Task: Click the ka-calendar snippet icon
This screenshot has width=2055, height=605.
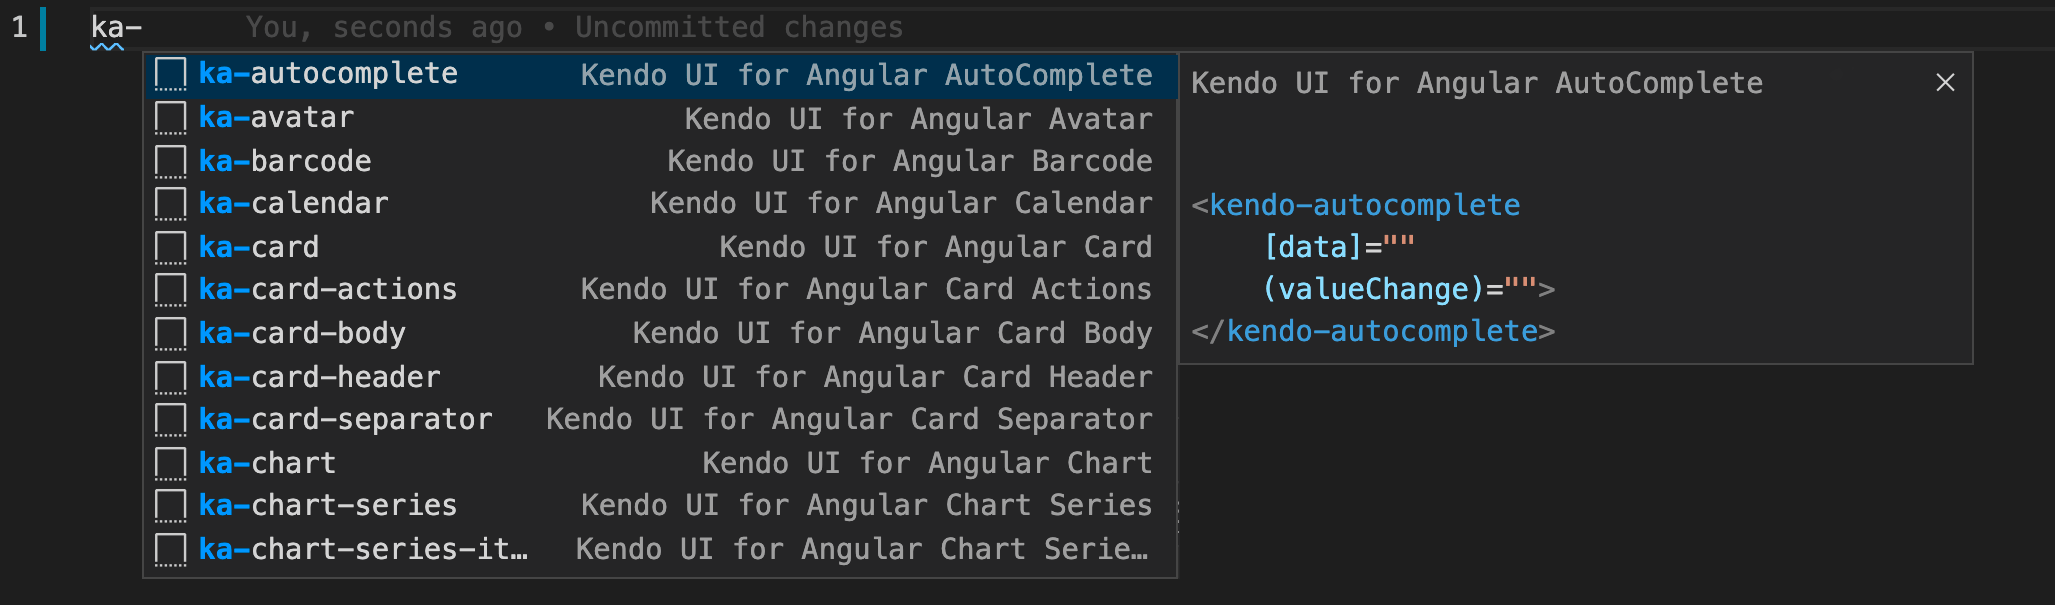Action: (170, 203)
